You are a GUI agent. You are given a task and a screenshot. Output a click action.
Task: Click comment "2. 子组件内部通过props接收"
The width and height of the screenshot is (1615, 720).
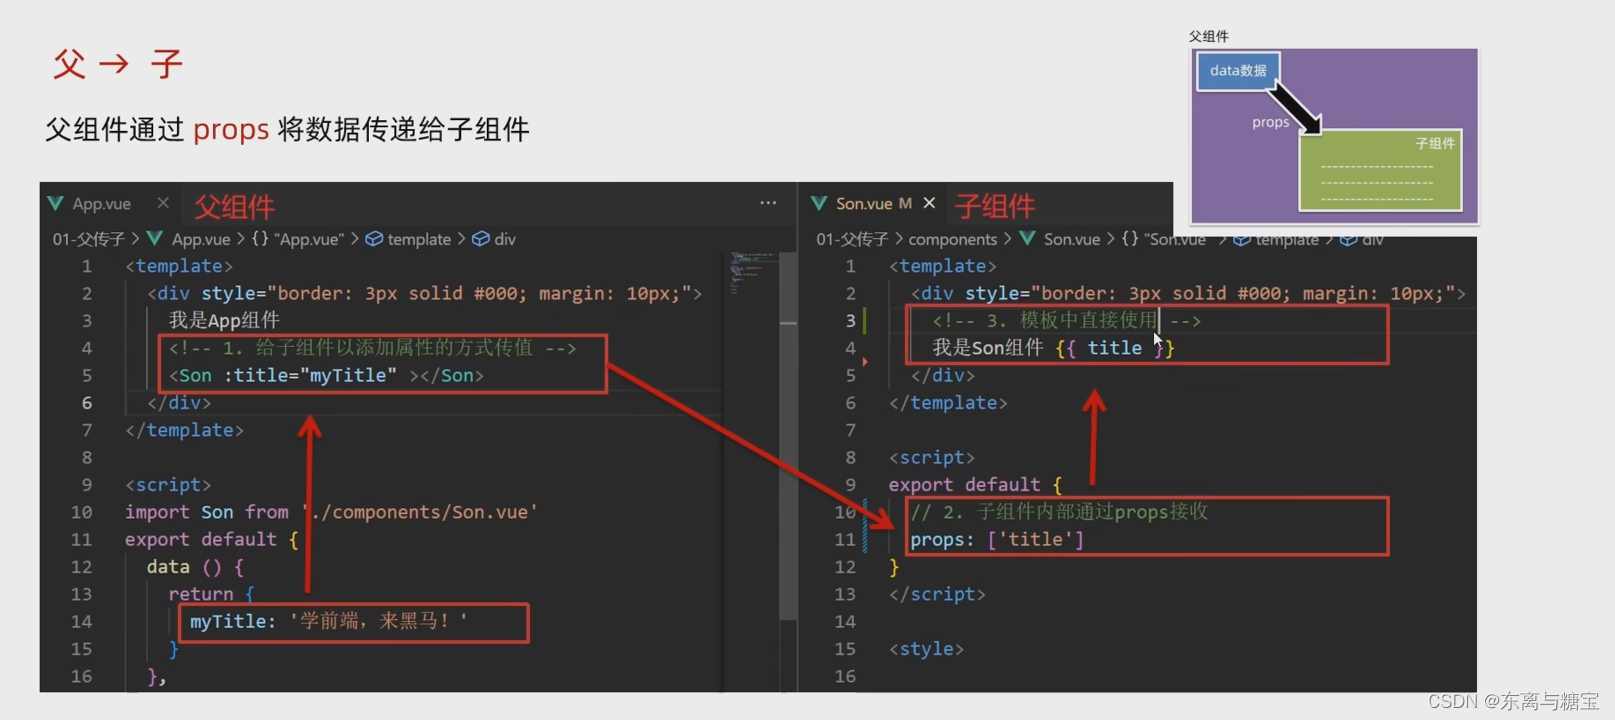point(1059,512)
